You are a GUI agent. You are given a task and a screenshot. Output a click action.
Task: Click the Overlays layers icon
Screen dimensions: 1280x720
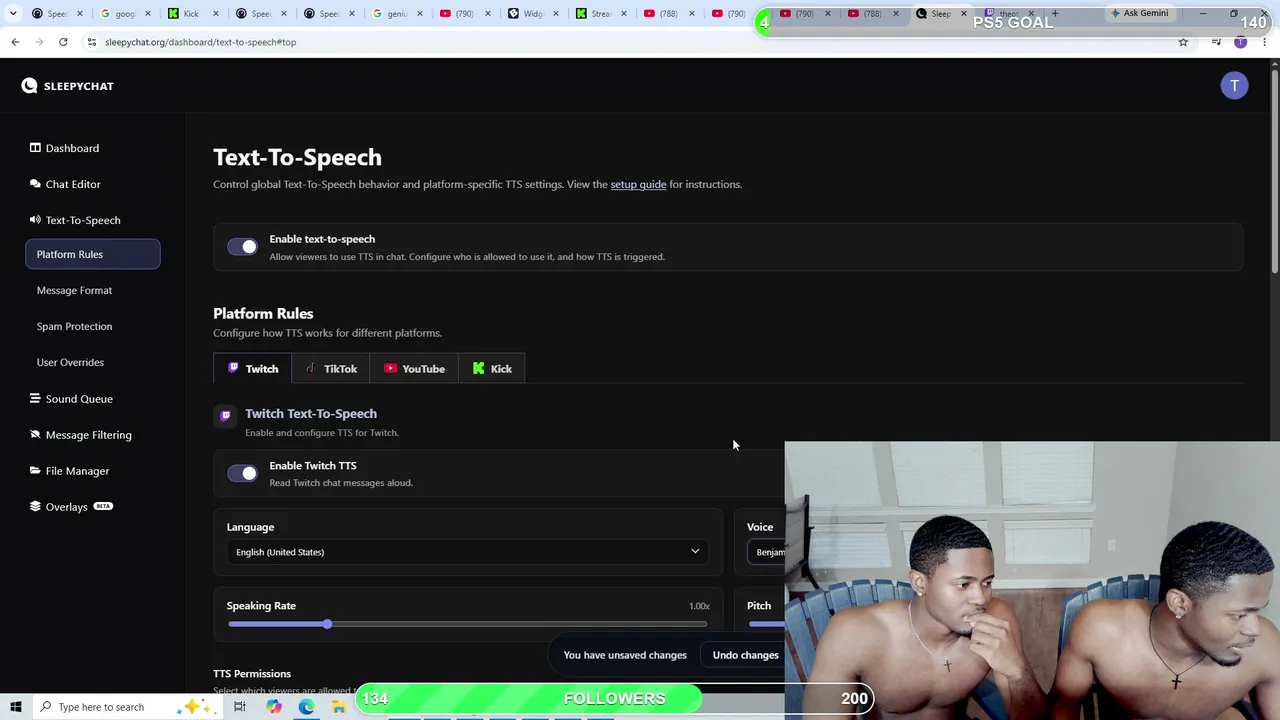tap(35, 507)
